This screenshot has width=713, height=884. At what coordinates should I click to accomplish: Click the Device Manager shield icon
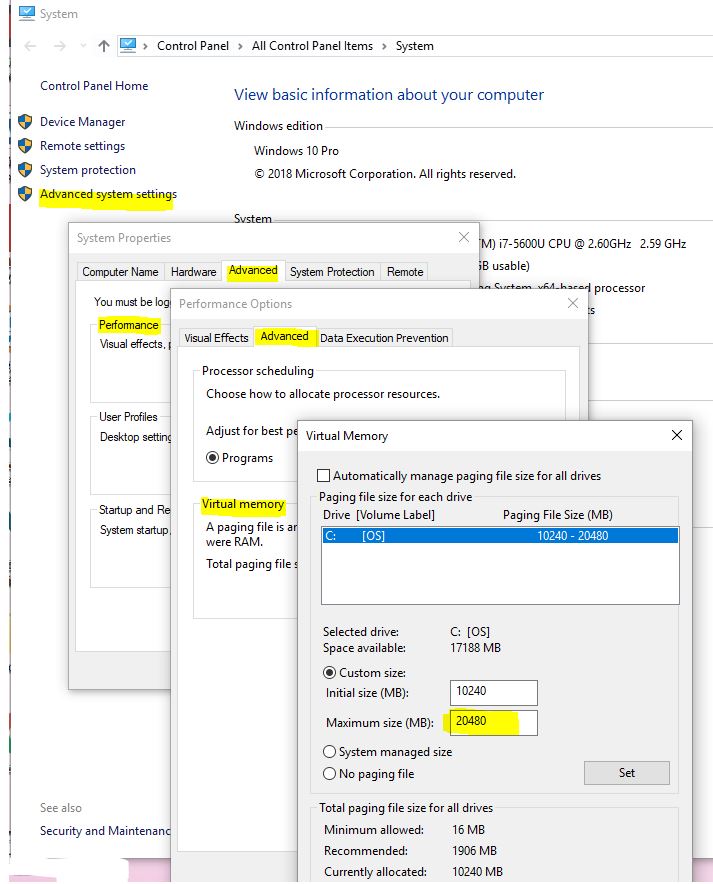tap(25, 122)
